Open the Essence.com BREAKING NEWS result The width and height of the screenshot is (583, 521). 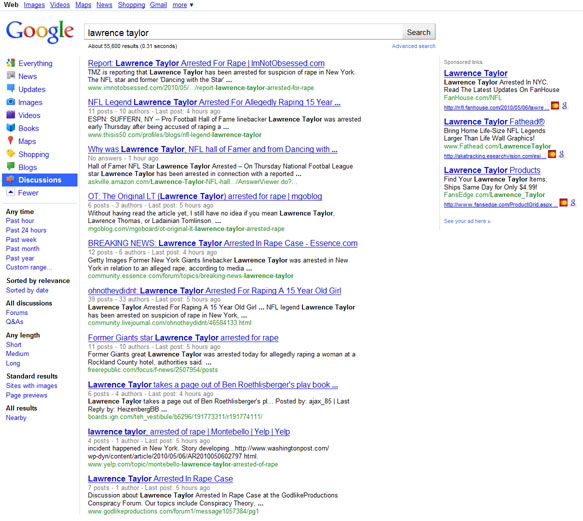click(223, 243)
